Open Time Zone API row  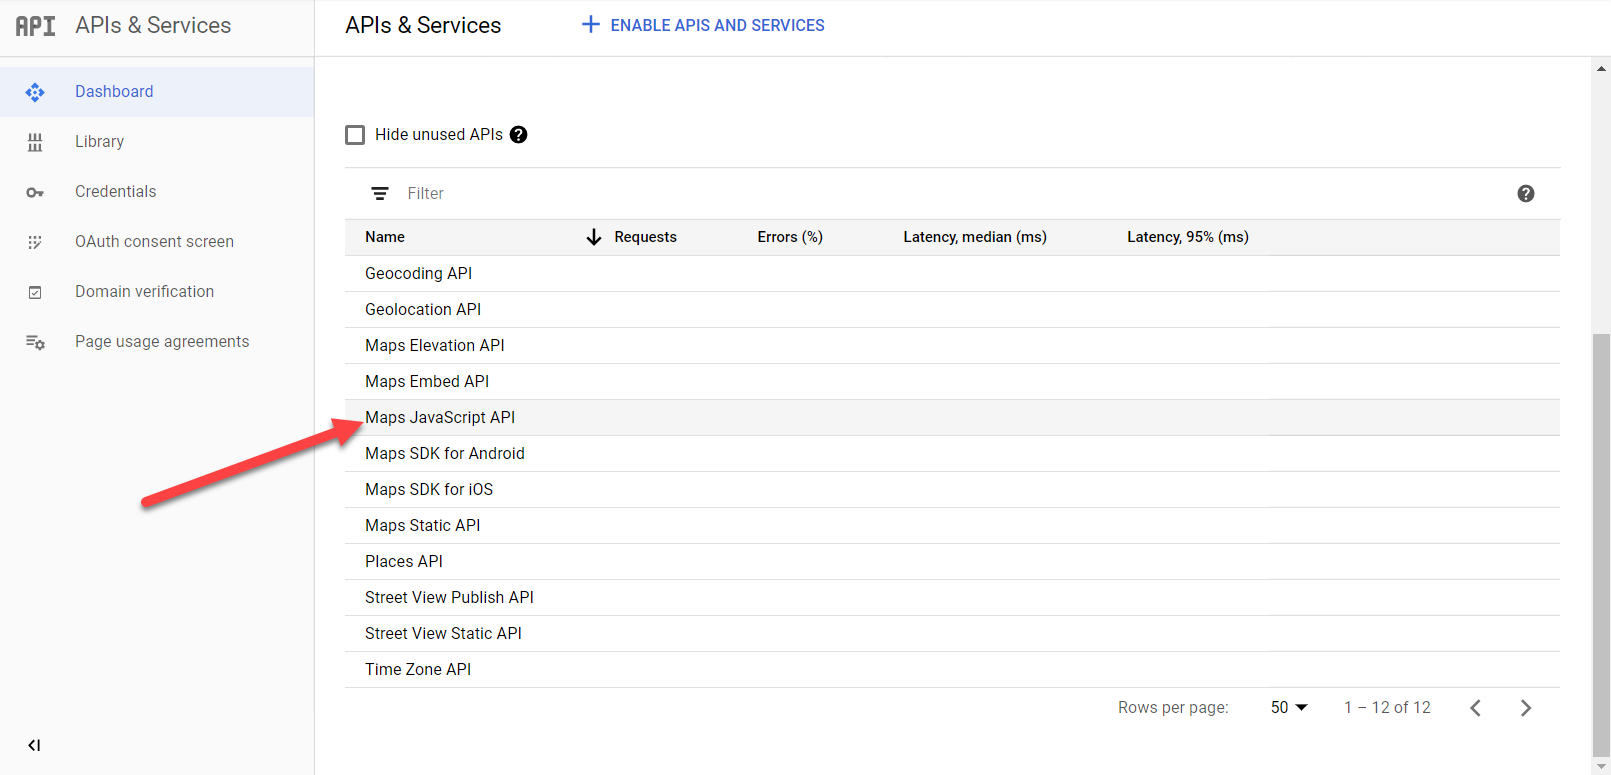(952, 670)
